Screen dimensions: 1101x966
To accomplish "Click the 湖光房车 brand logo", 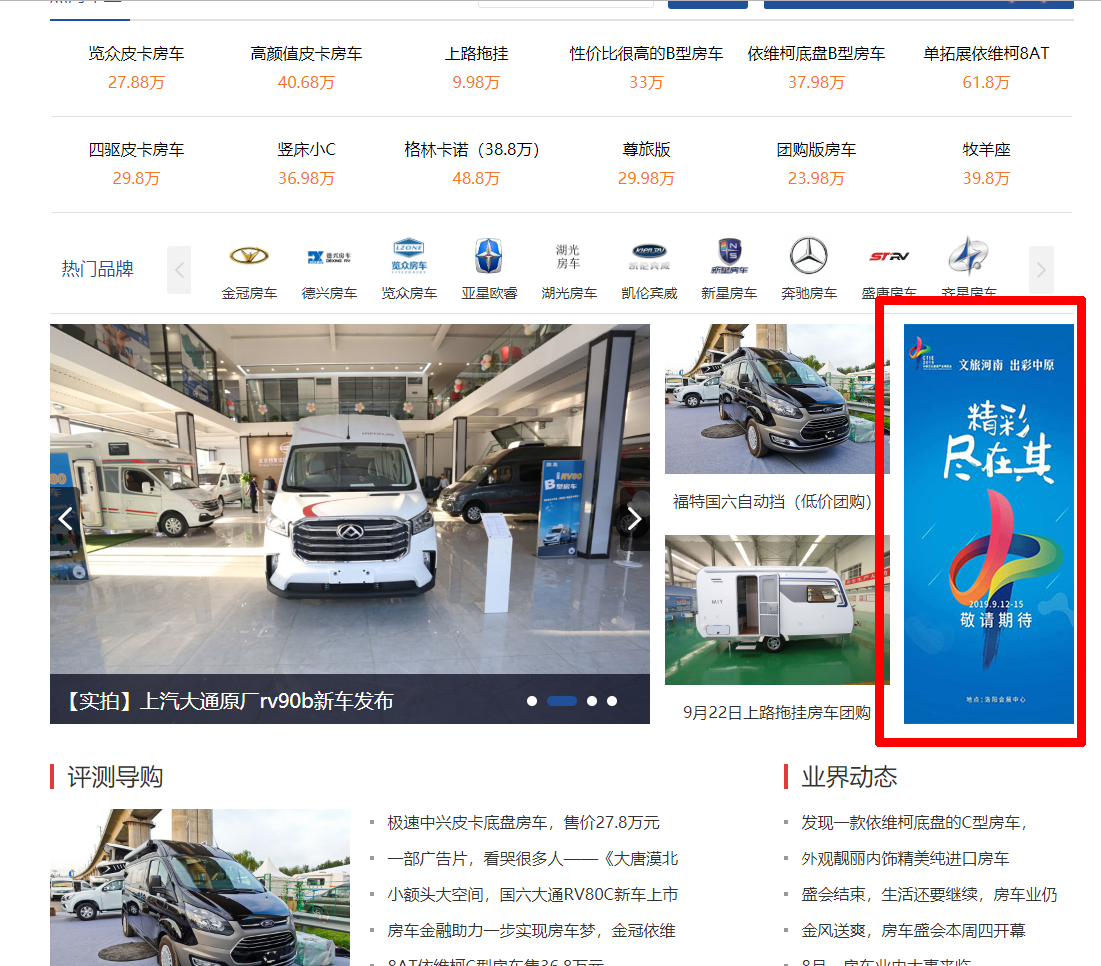I will pyautogui.click(x=568, y=257).
